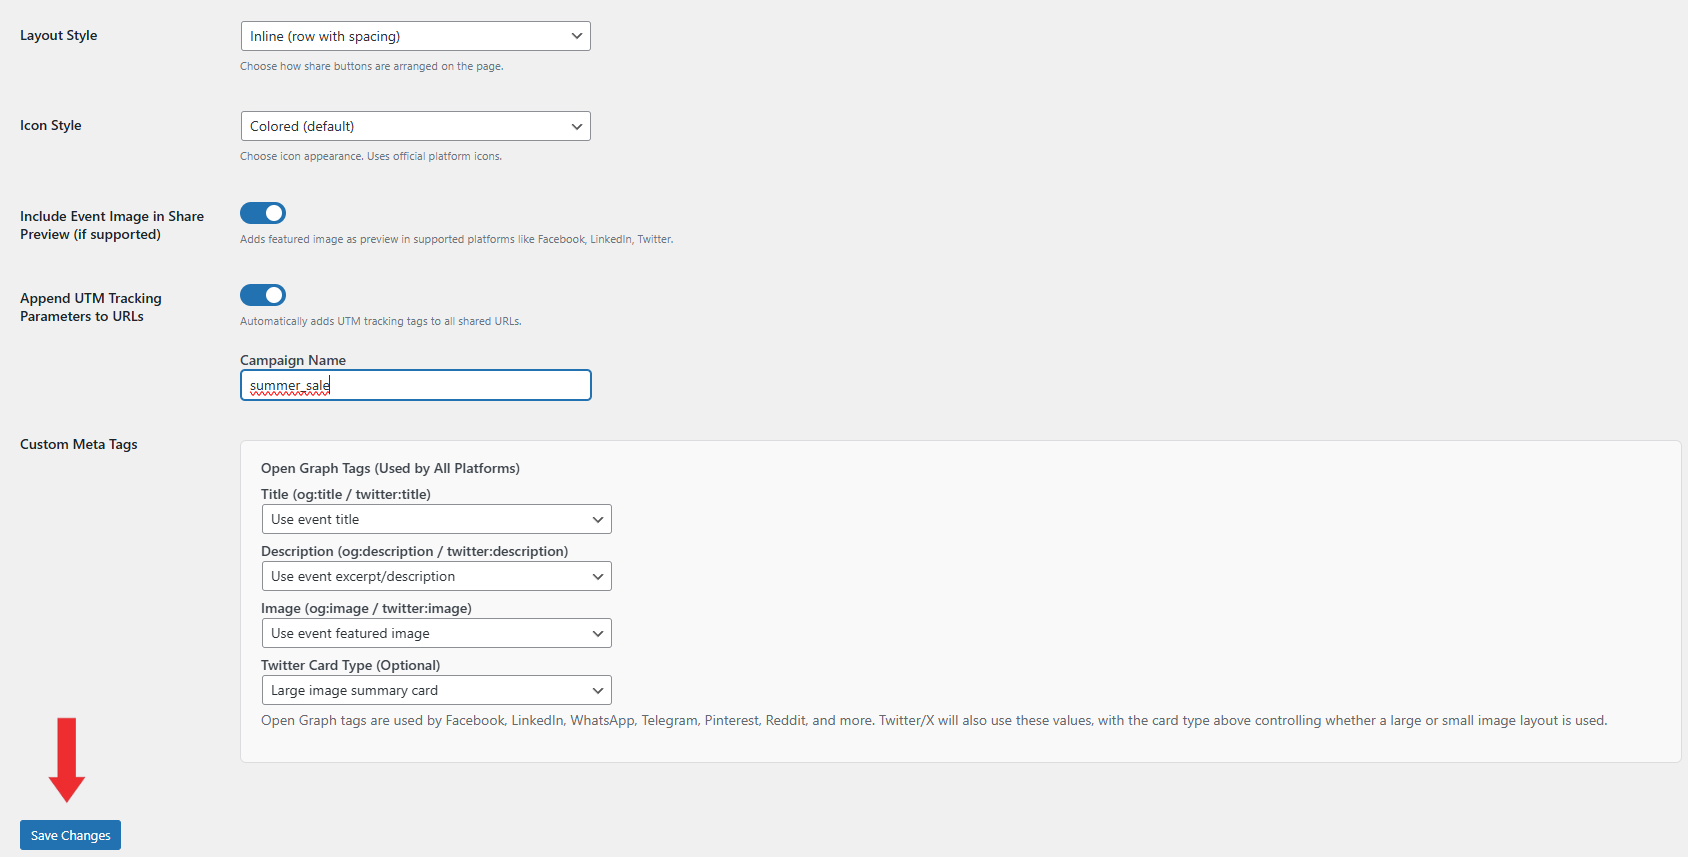Click the Icon Style field label
This screenshot has width=1688, height=857.
[x=51, y=125]
